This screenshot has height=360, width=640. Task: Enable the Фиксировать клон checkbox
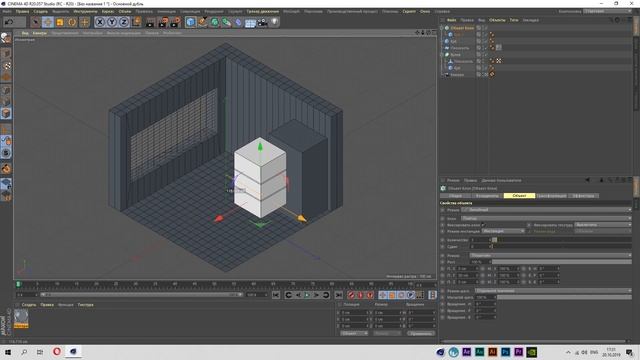[x=483, y=224]
